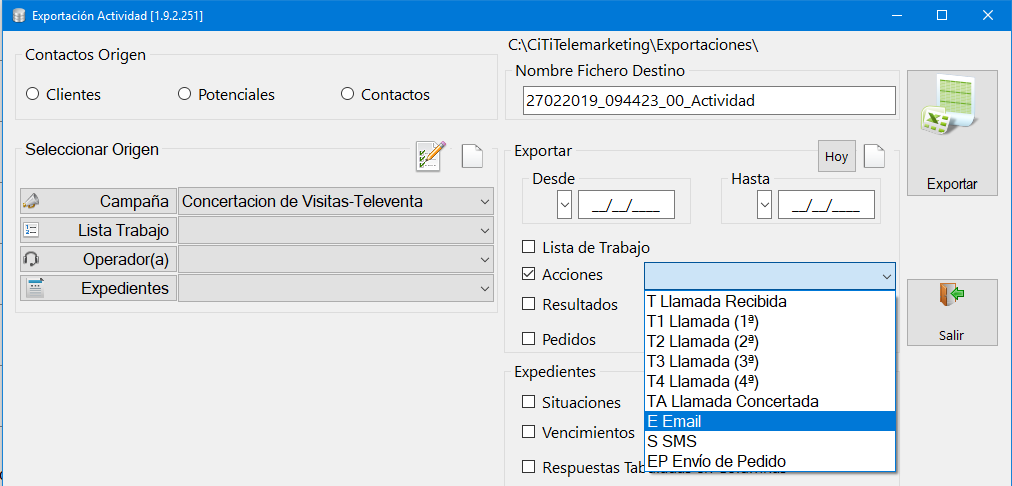The height and width of the screenshot is (486, 1012).
Task: Collapse the Acciones dropdown list
Action: 886,276
